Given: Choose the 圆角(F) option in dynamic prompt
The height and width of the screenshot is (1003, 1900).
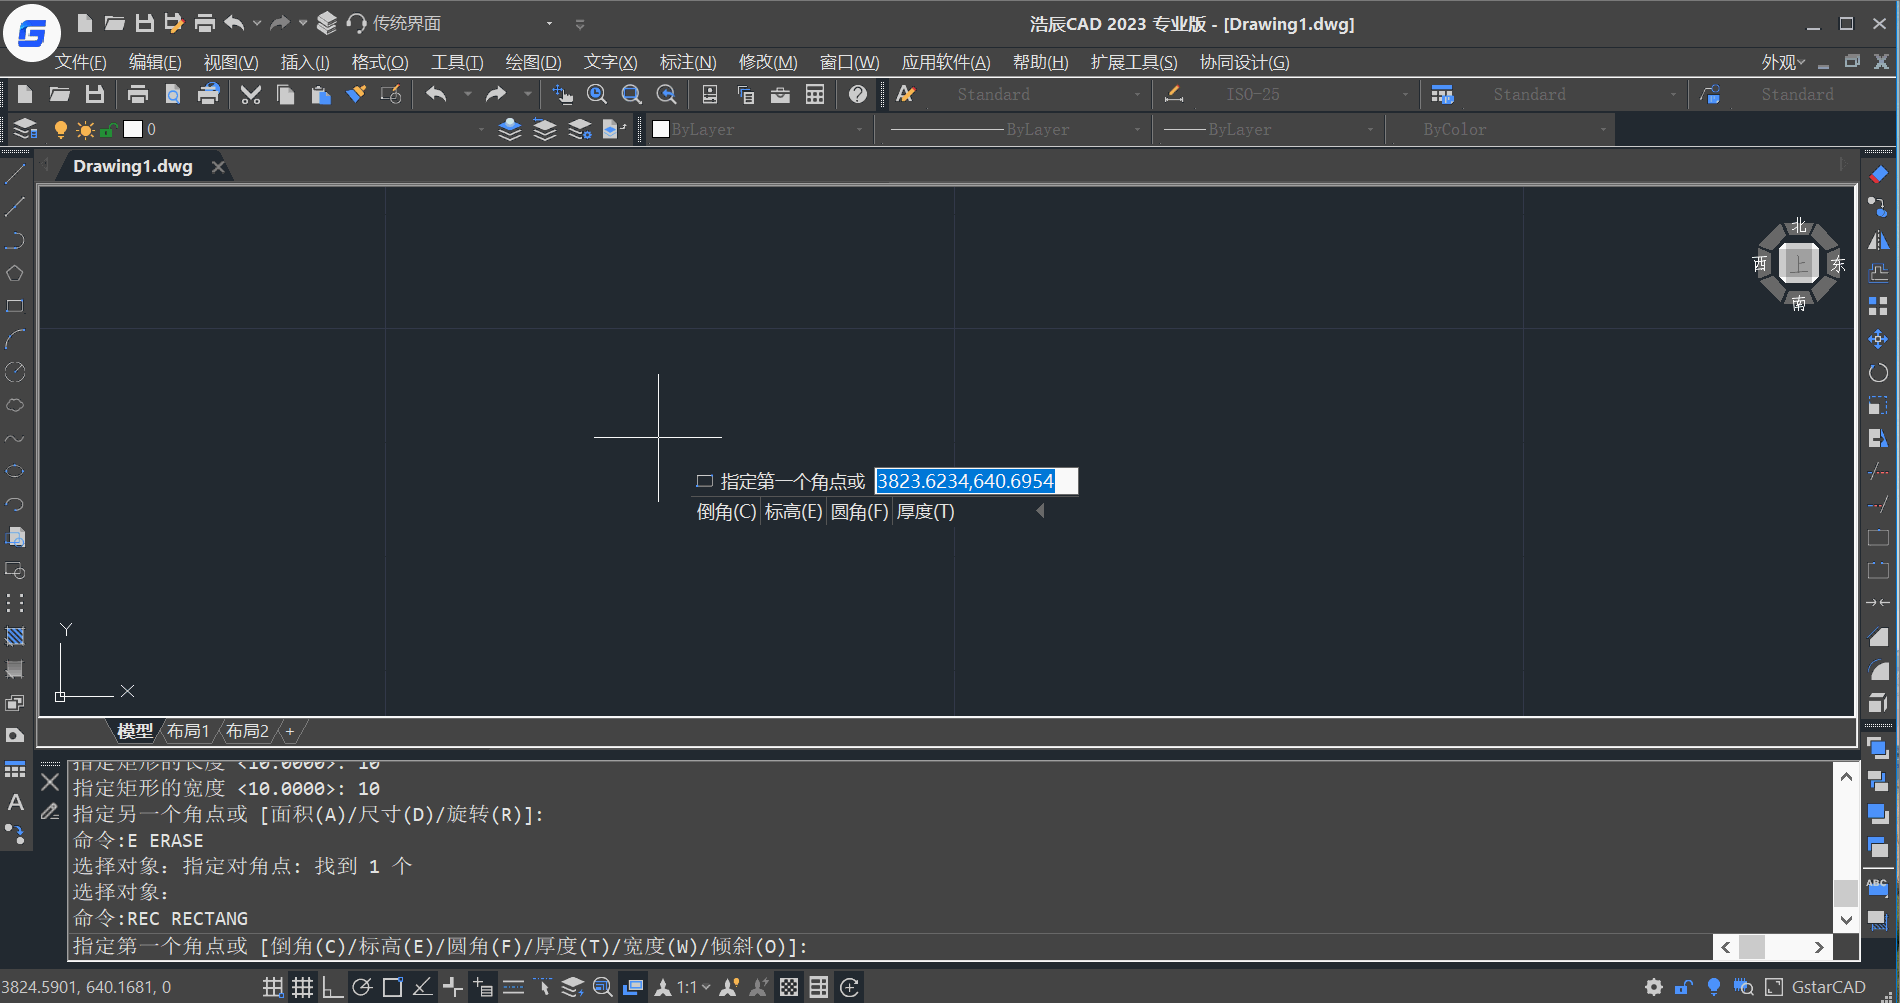Looking at the screenshot, I should pyautogui.click(x=859, y=511).
